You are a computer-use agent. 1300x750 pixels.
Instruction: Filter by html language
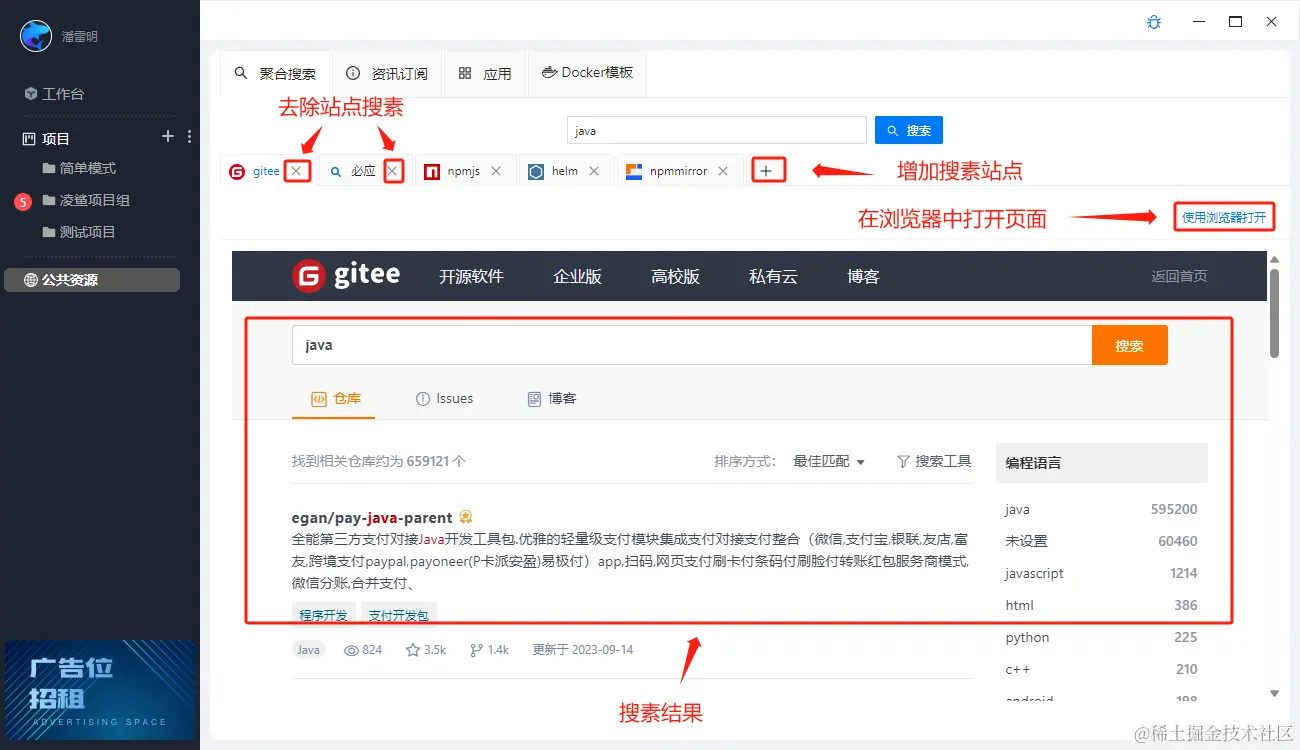pyautogui.click(x=1101, y=605)
